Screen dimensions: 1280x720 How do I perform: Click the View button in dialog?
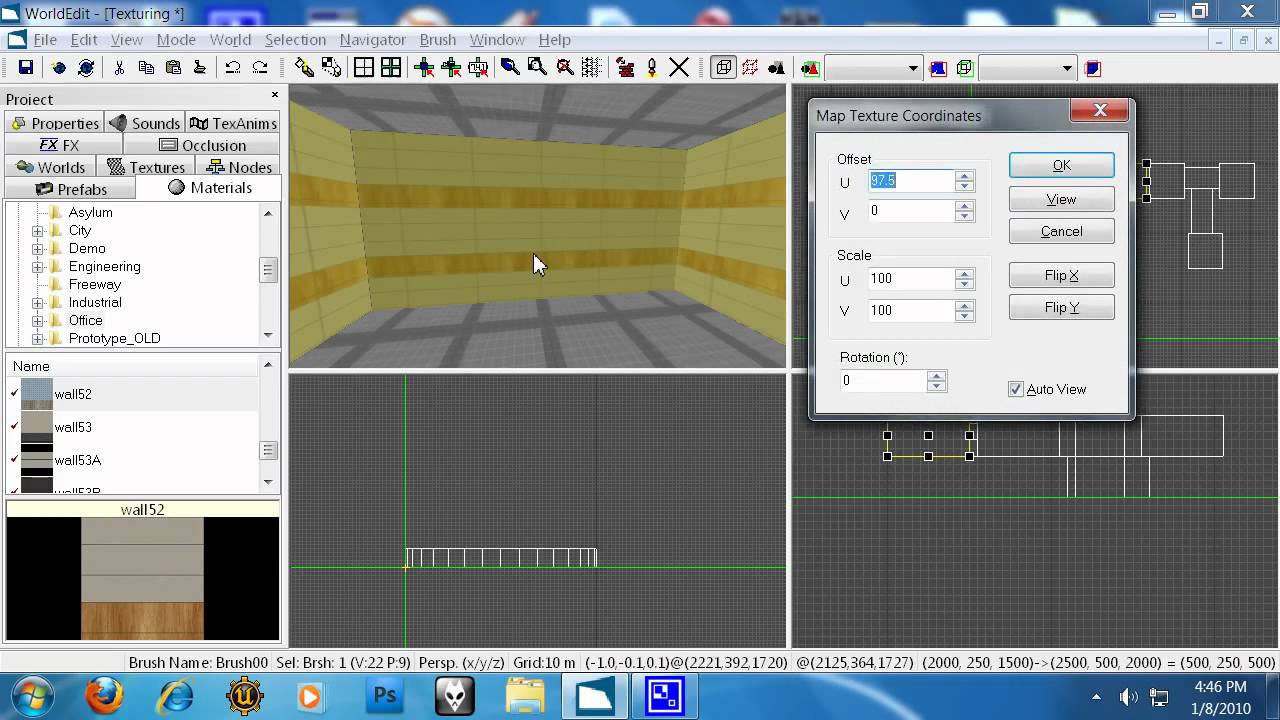(x=1061, y=199)
